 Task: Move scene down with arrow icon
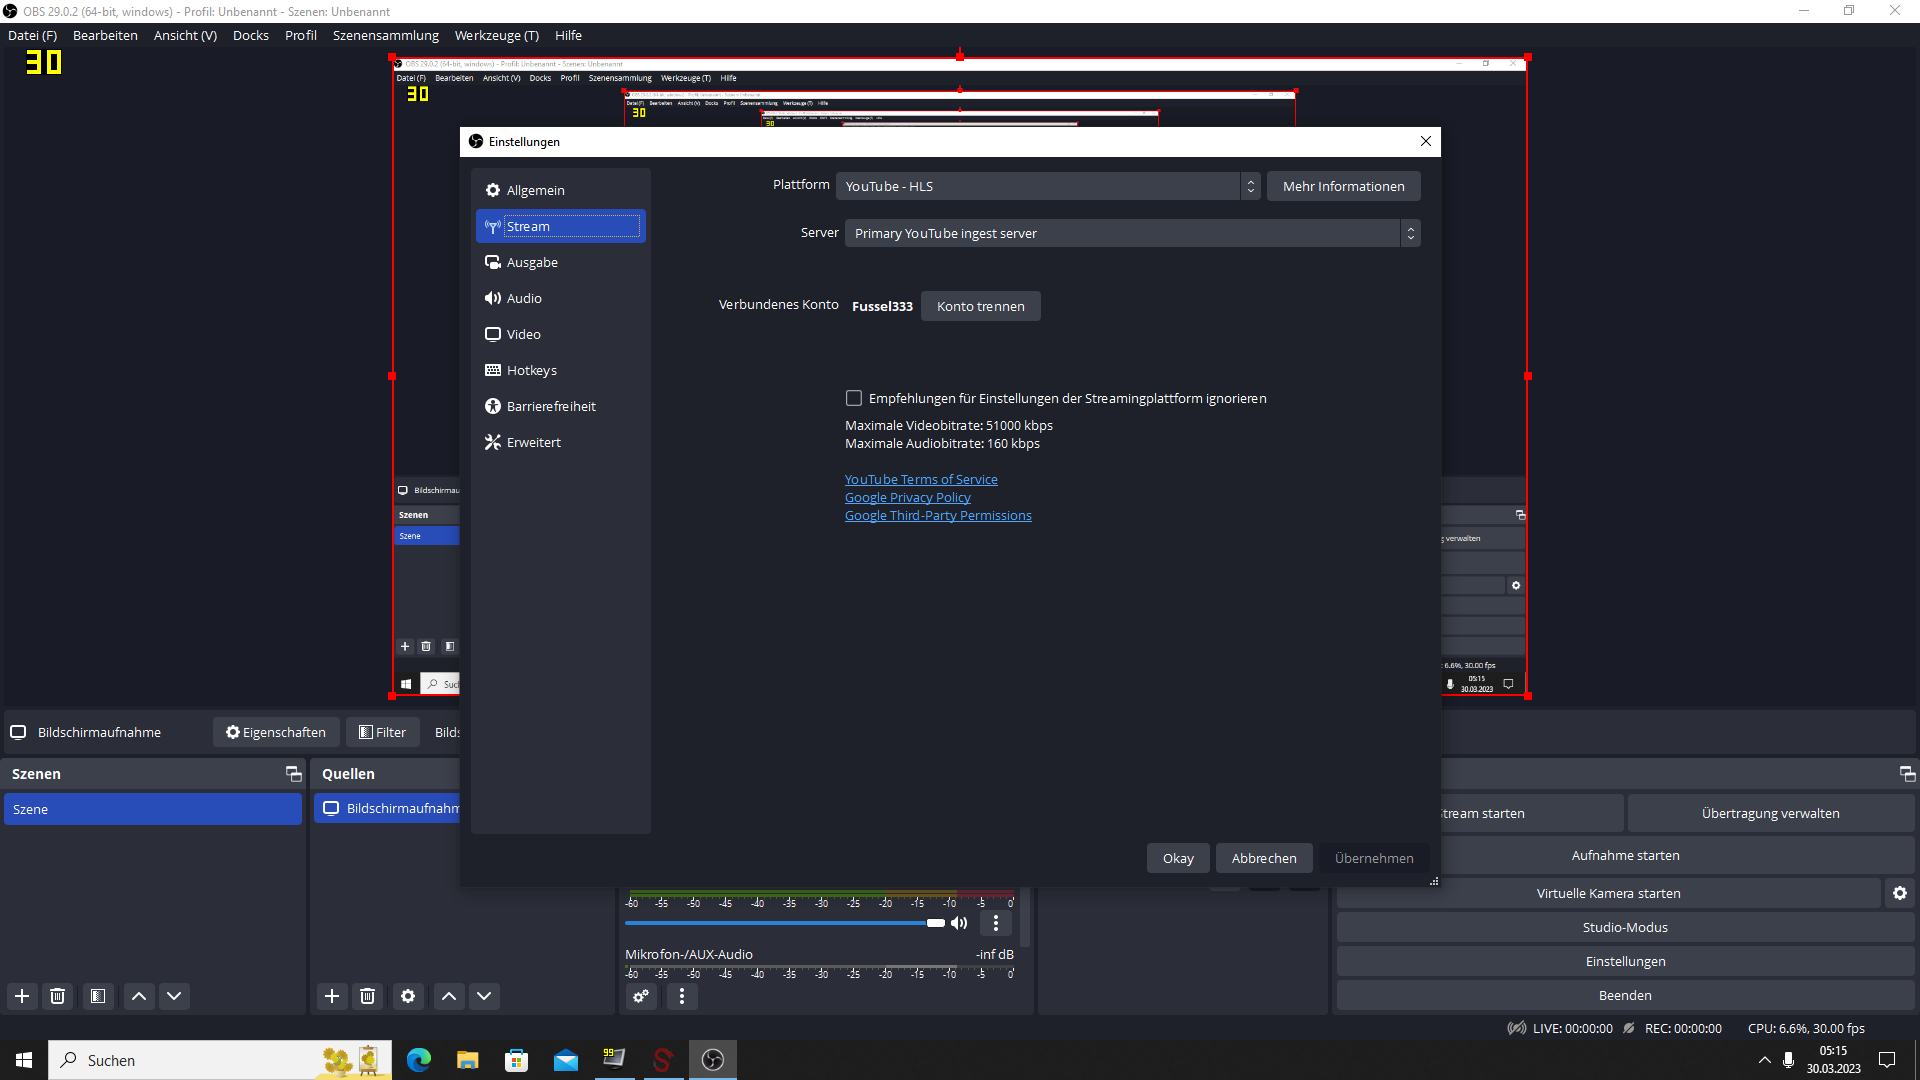pos(174,996)
